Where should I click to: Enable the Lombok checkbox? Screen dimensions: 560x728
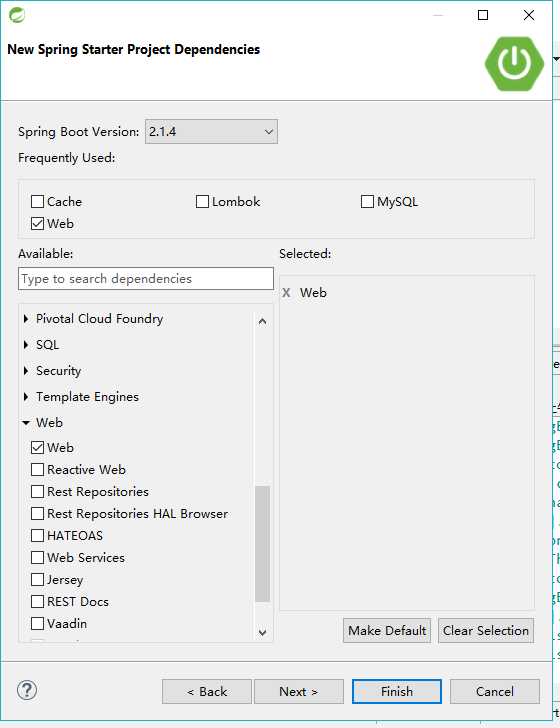pos(202,202)
